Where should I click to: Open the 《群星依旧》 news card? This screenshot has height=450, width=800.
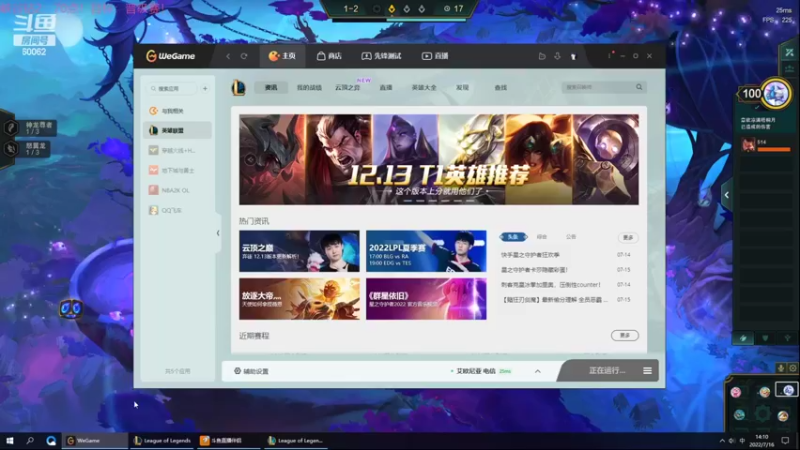click(426, 299)
